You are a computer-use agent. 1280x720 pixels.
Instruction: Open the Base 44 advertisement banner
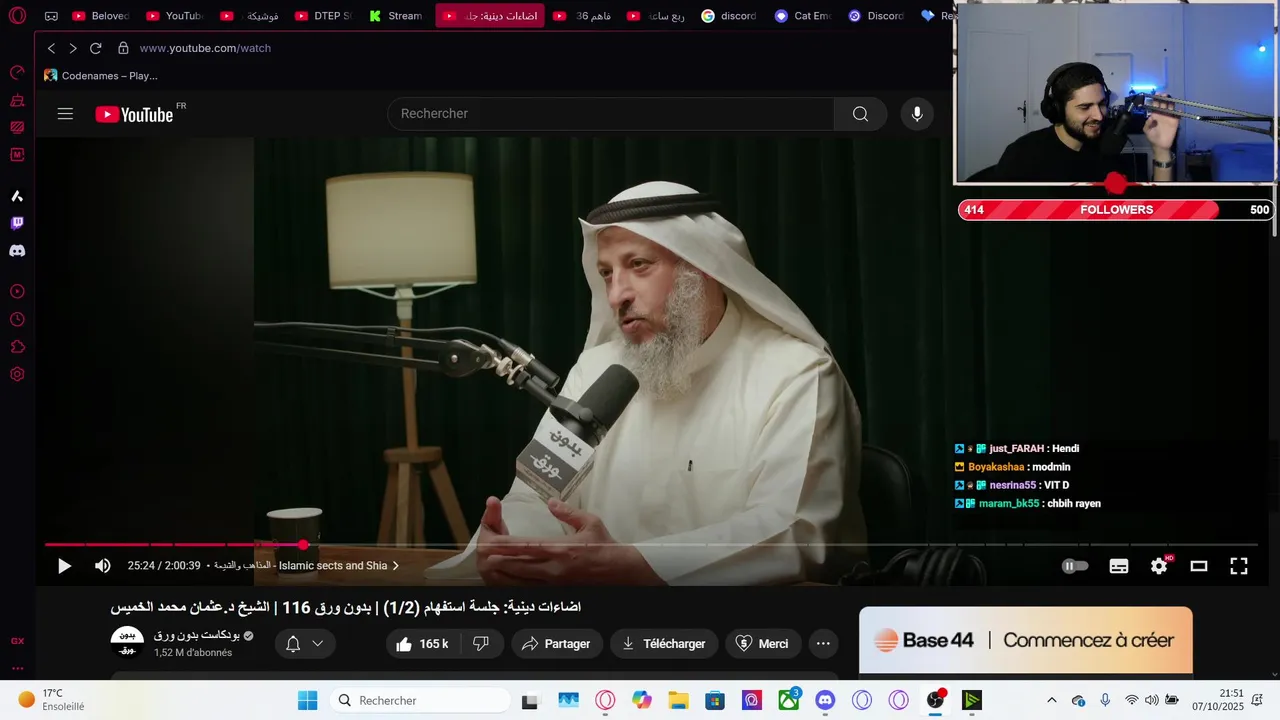(x=1026, y=640)
